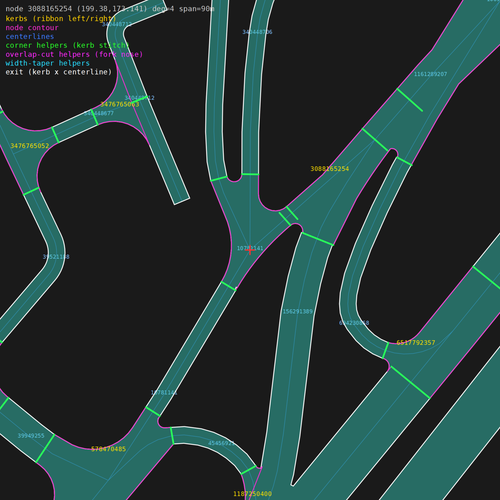Click the way label 1161289207
The height and width of the screenshot is (500, 500).
click(x=430, y=74)
